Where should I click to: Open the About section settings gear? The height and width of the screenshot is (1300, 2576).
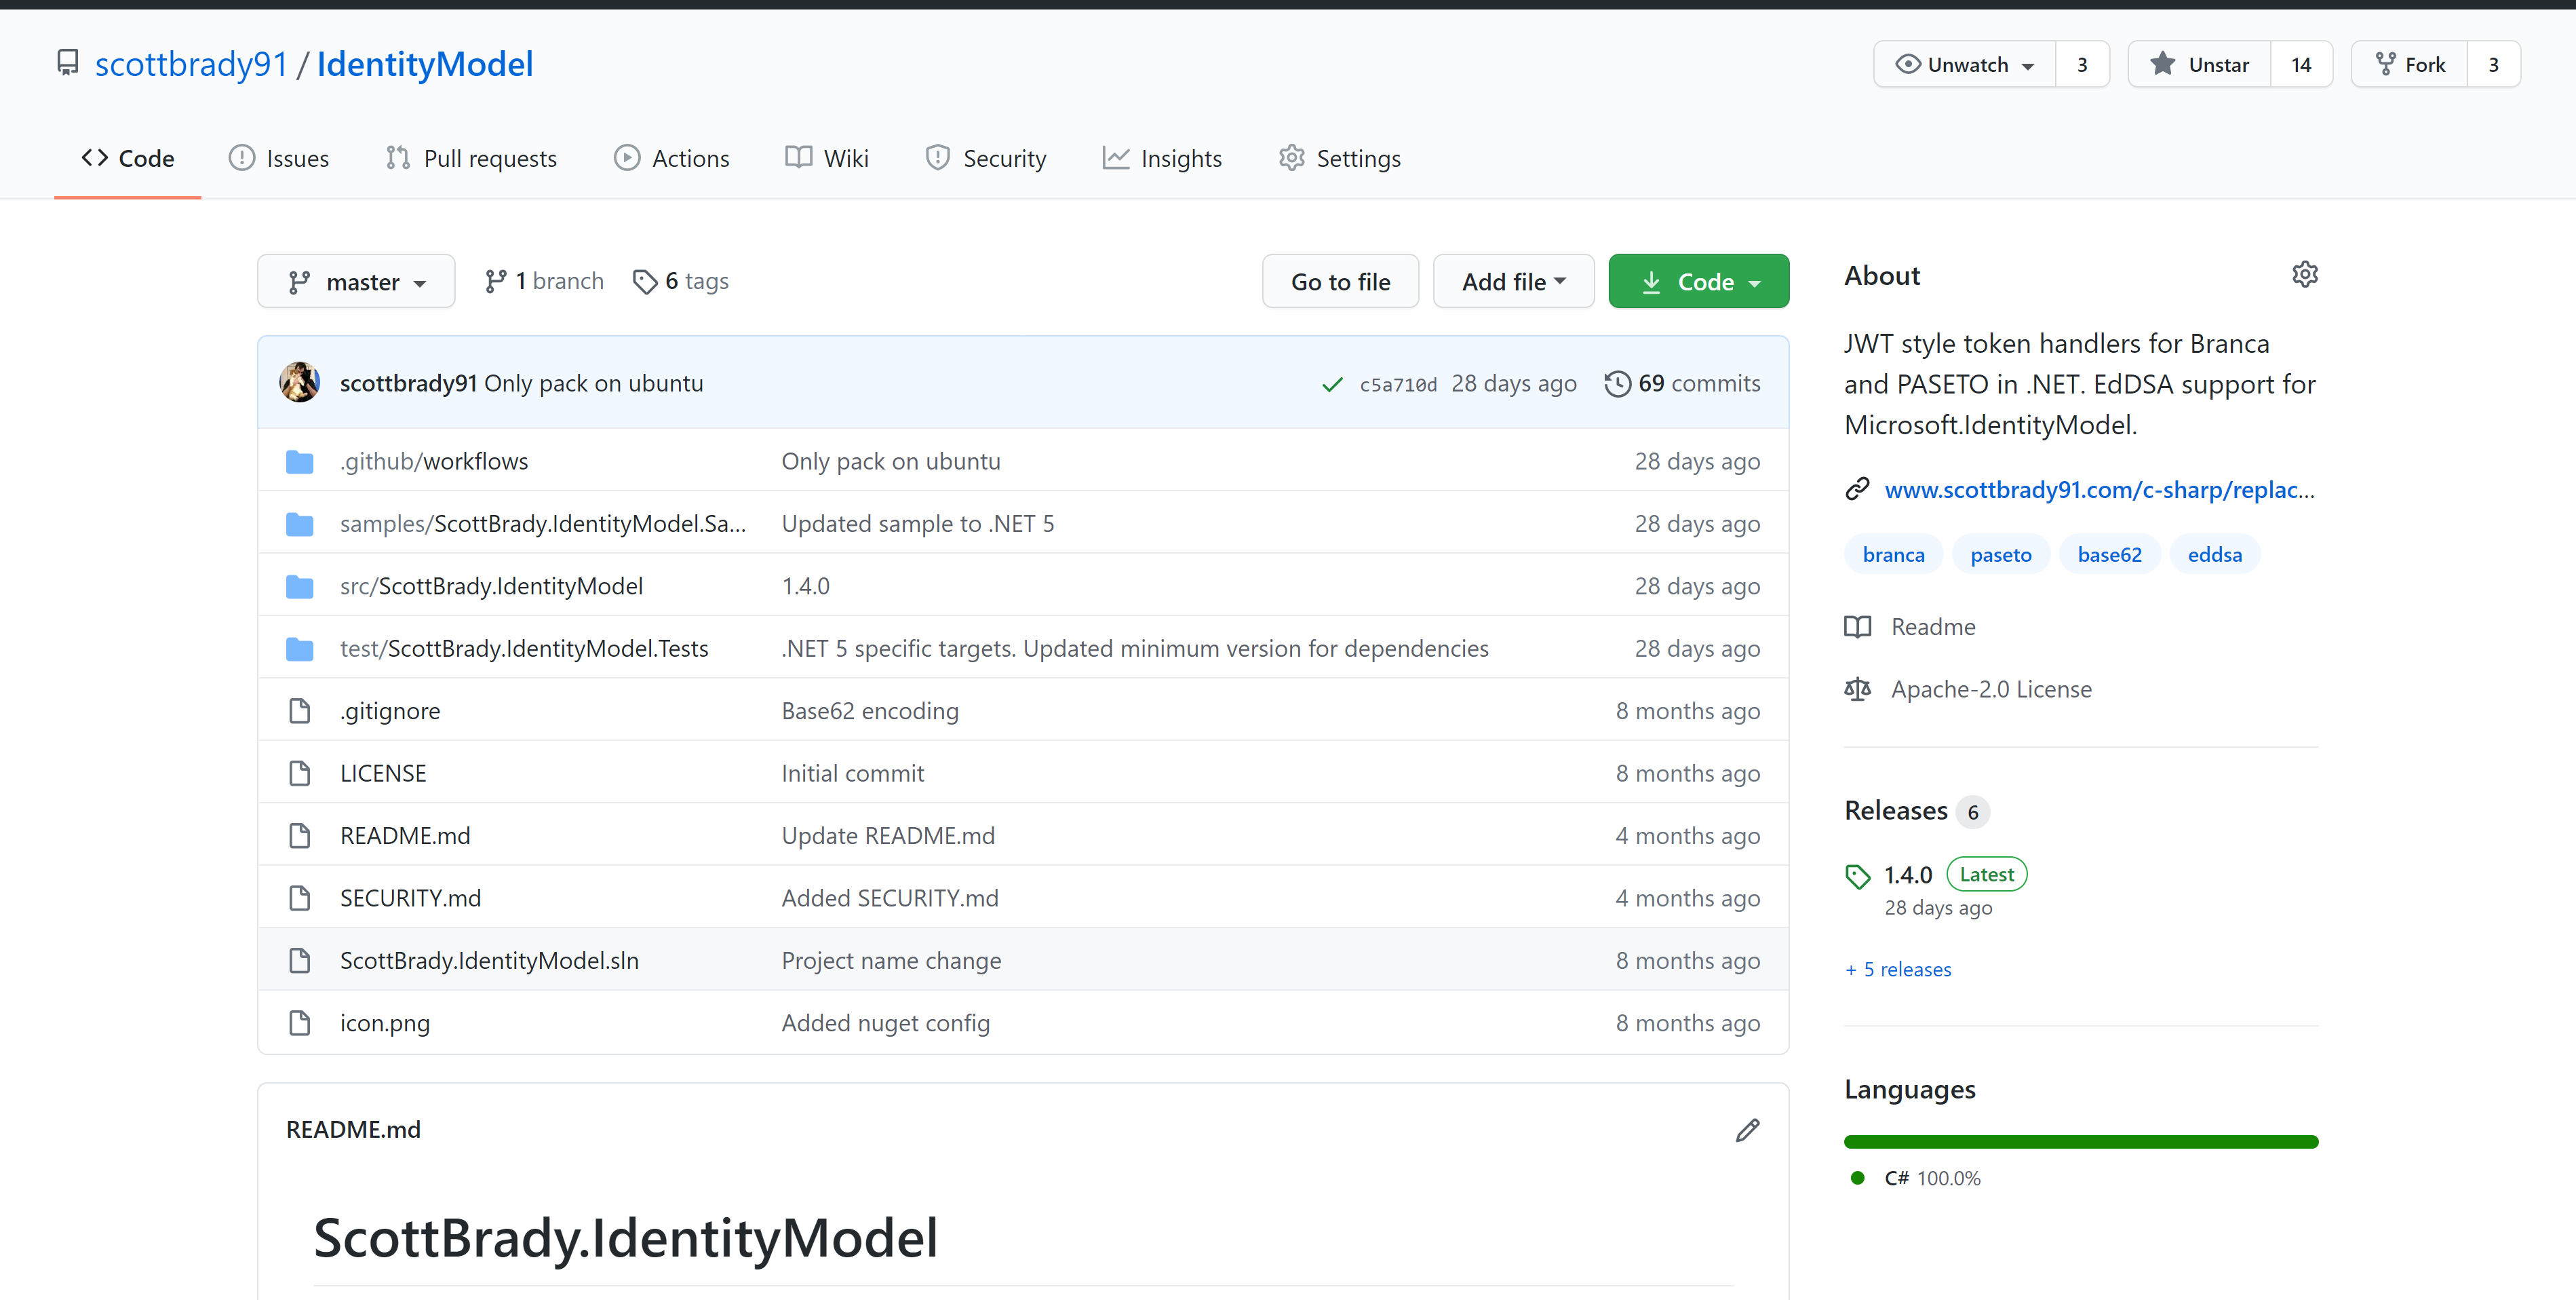[2304, 275]
